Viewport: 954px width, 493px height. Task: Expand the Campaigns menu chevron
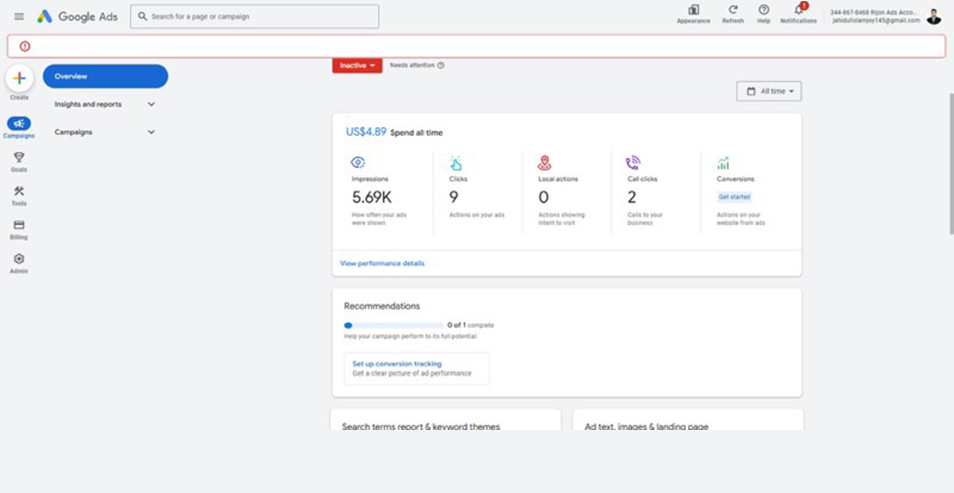pos(151,132)
